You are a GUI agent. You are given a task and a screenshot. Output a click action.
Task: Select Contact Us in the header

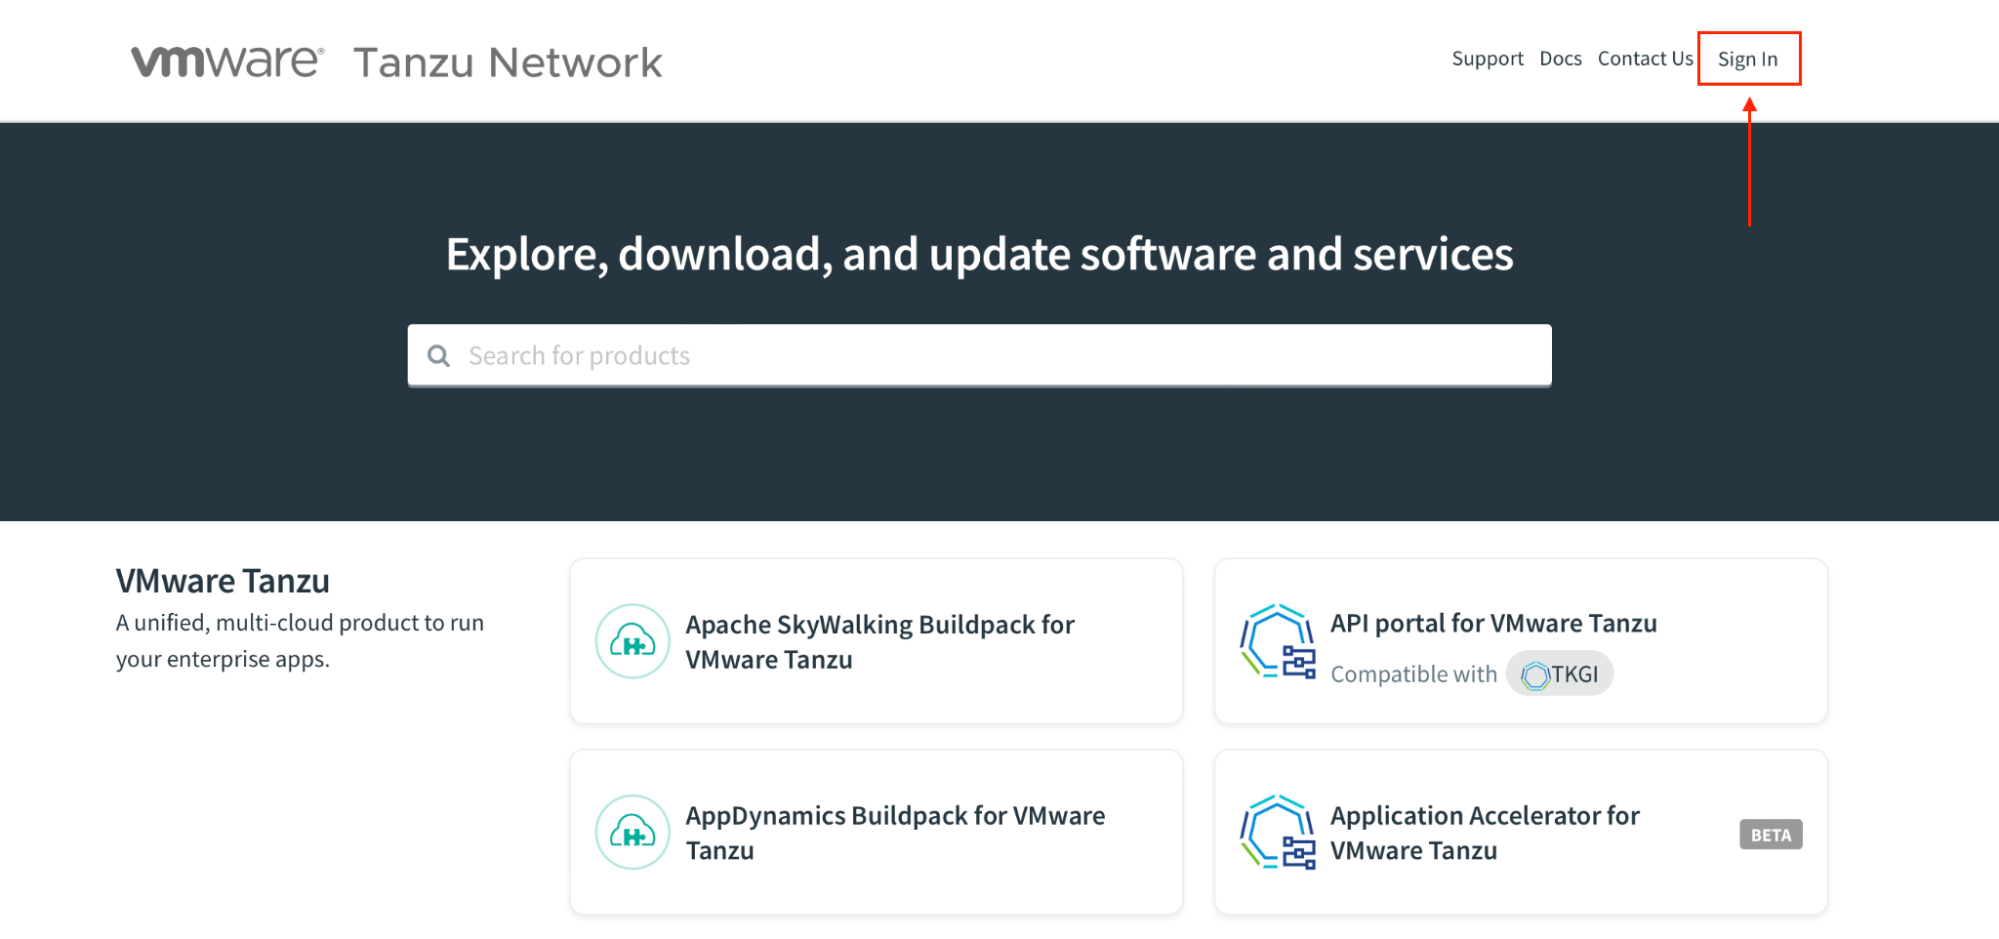pos(1645,59)
